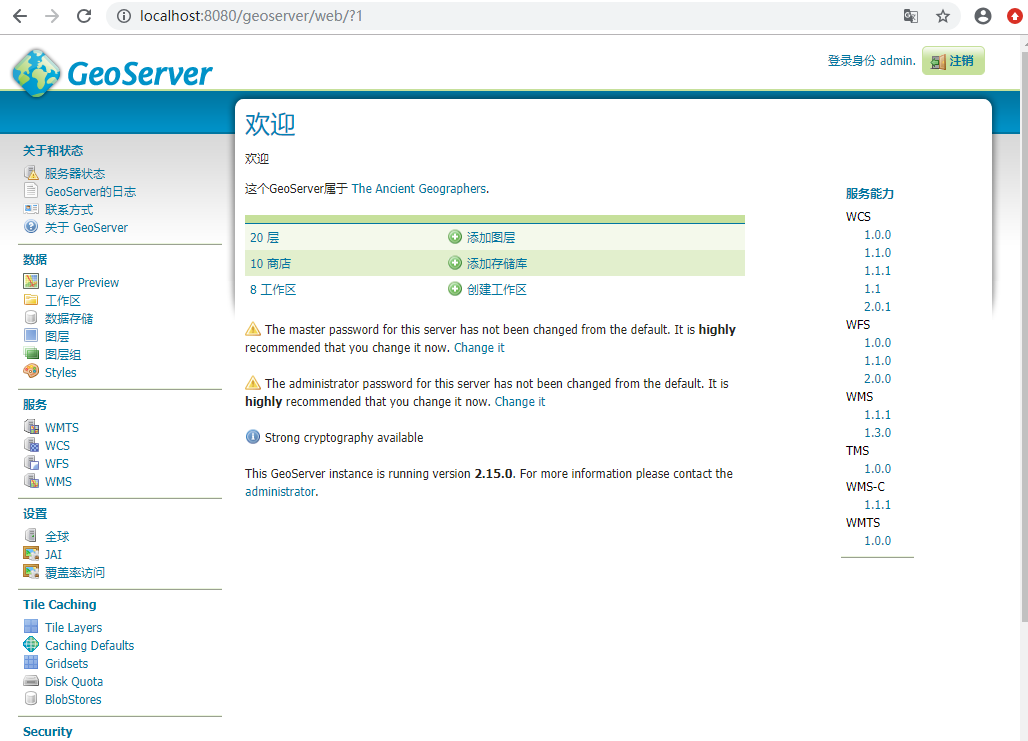
Task: Click 添加图层 add layer link
Action: pos(491,237)
